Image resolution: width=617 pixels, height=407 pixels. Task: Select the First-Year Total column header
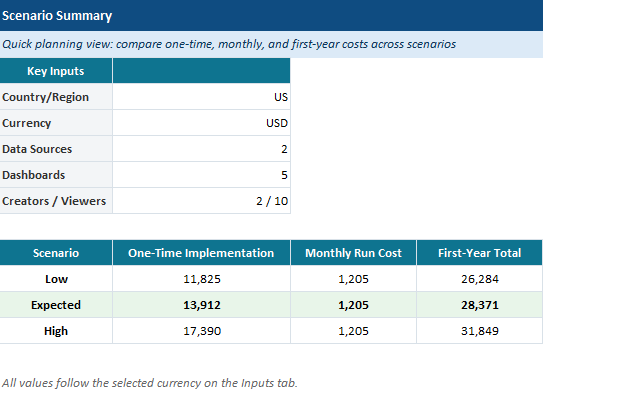coord(479,253)
